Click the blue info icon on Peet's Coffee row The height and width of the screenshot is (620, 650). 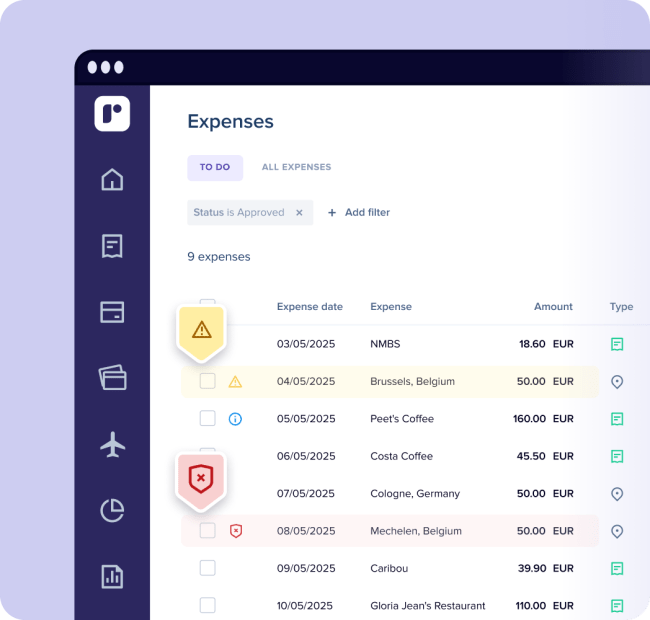tap(235, 419)
